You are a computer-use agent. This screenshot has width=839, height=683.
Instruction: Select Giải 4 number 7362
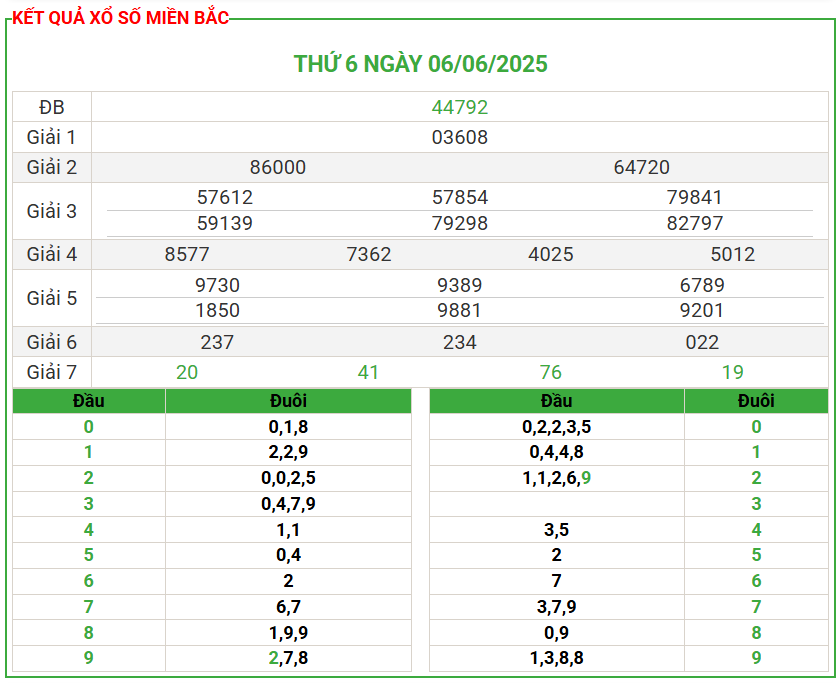click(x=369, y=254)
